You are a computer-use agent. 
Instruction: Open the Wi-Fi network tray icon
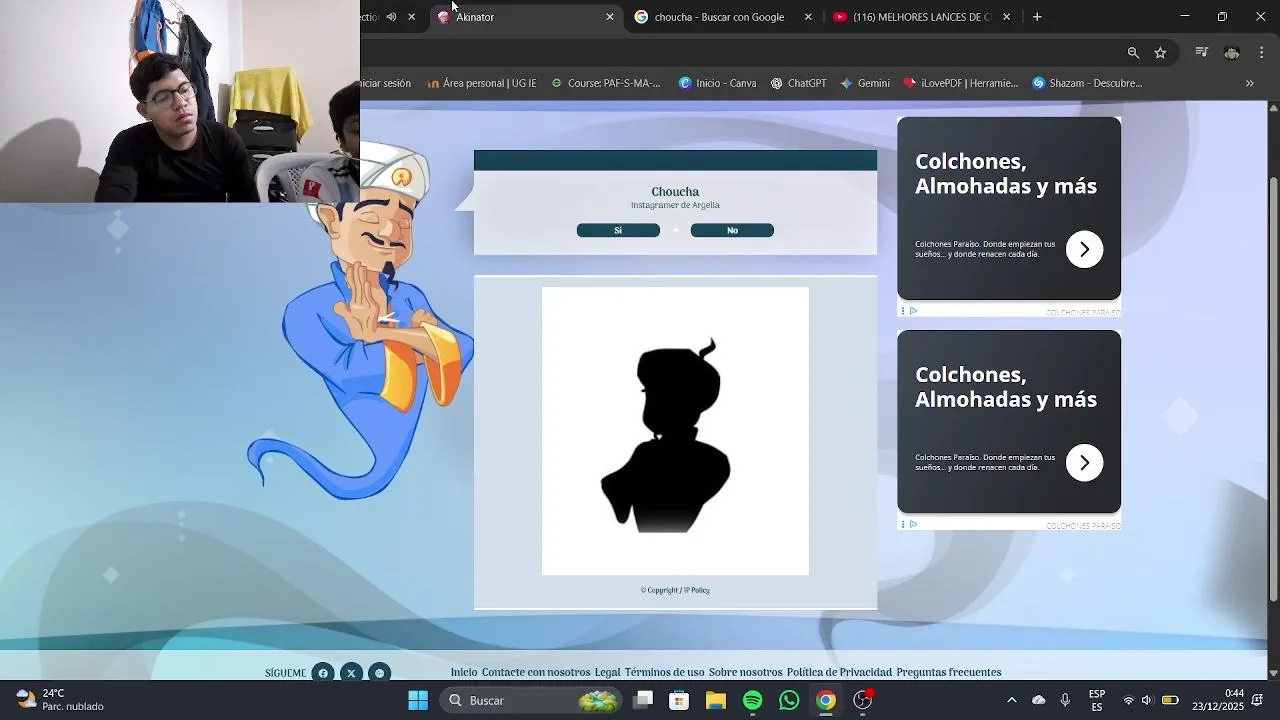point(1128,700)
